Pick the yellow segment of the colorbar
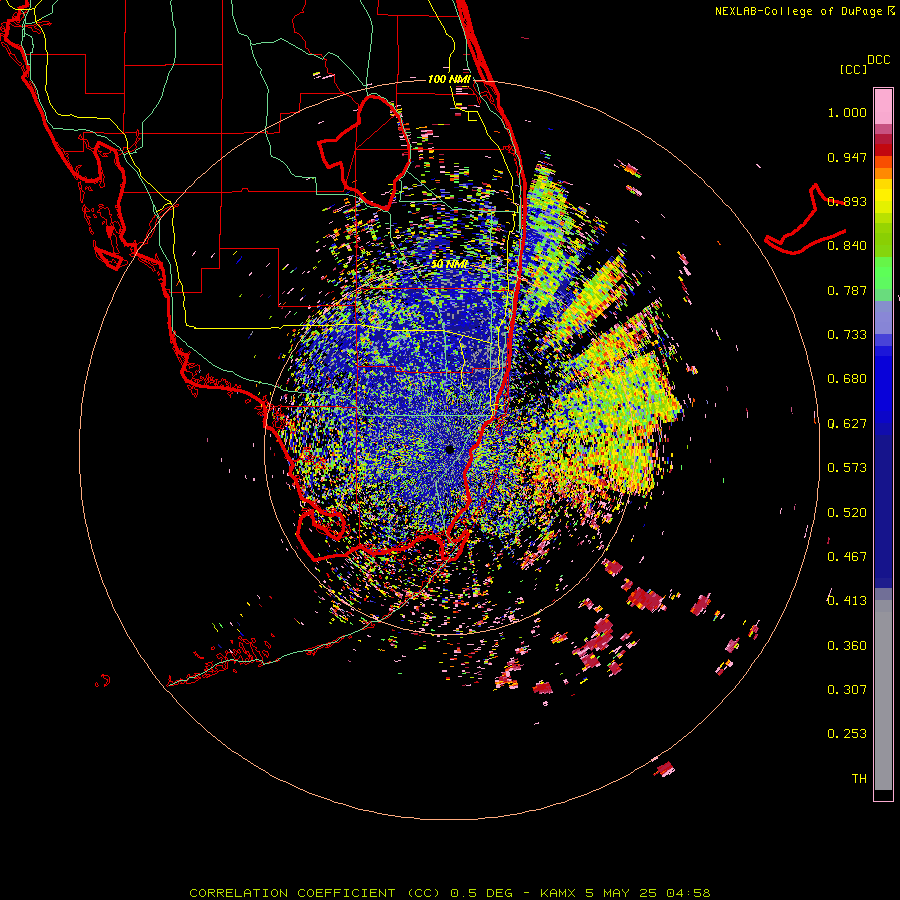This screenshot has width=900, height=900. tap(883, 196)
